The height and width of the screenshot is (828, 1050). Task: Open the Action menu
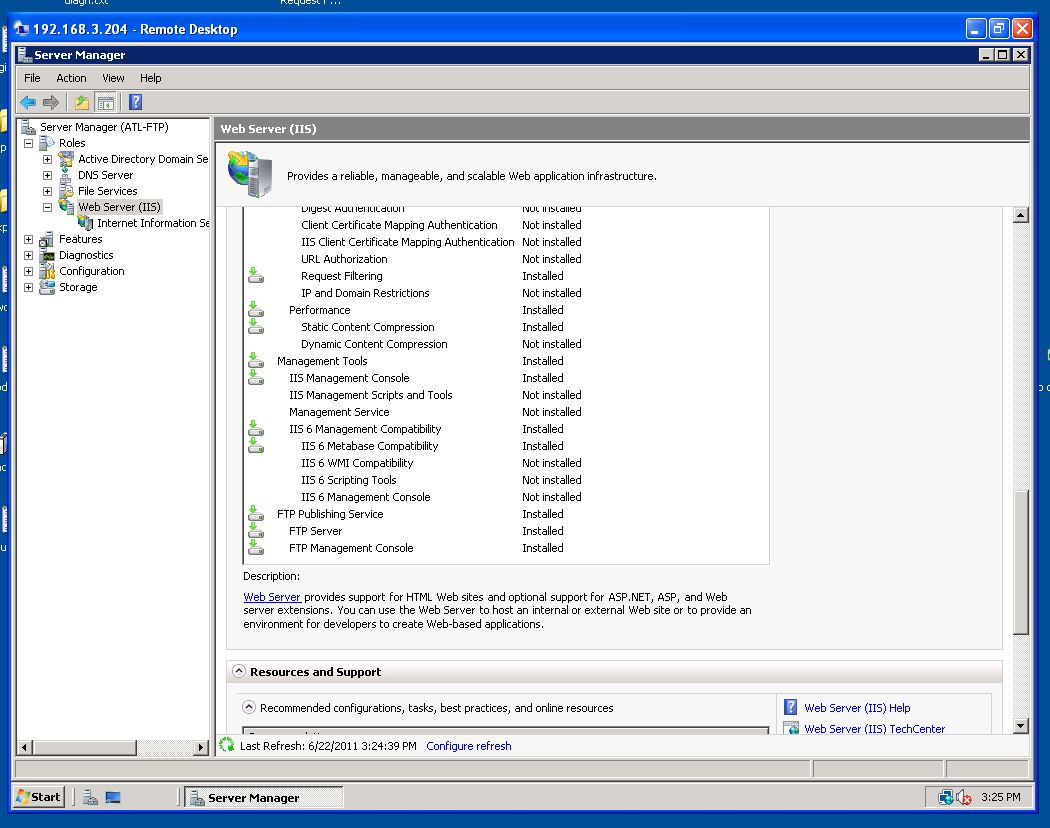71,78
